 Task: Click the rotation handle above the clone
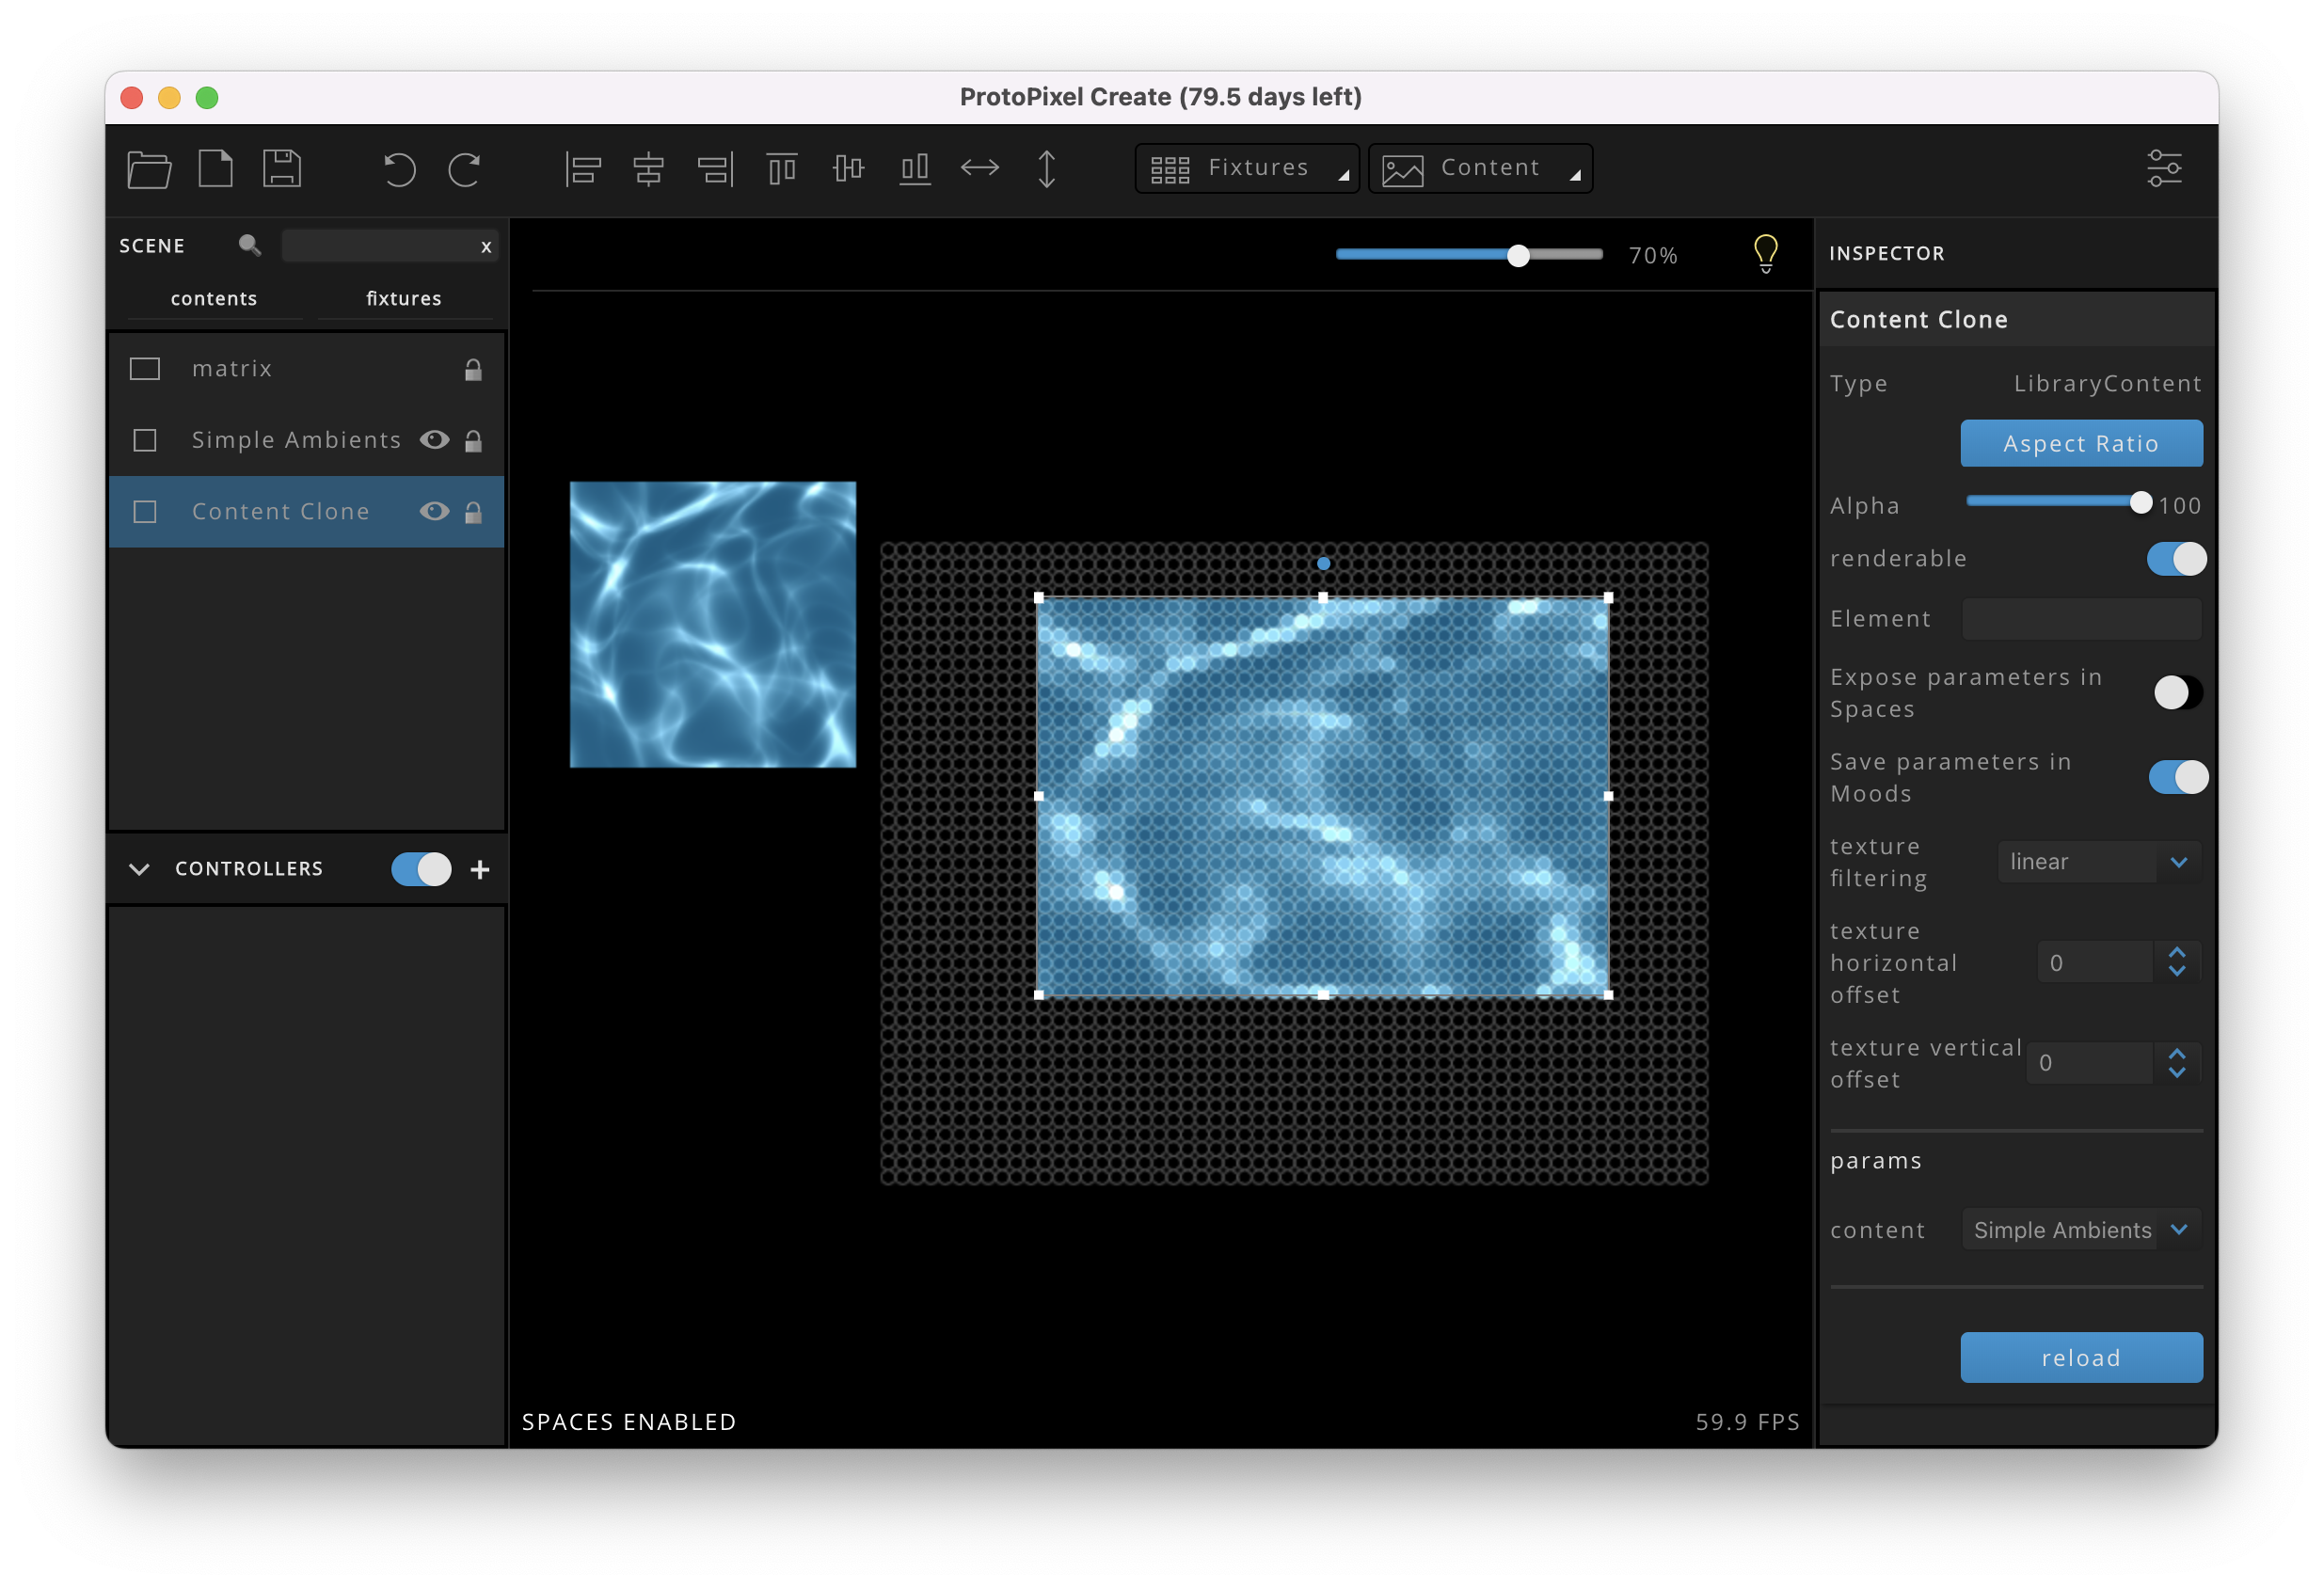[x=1323, y=564]
